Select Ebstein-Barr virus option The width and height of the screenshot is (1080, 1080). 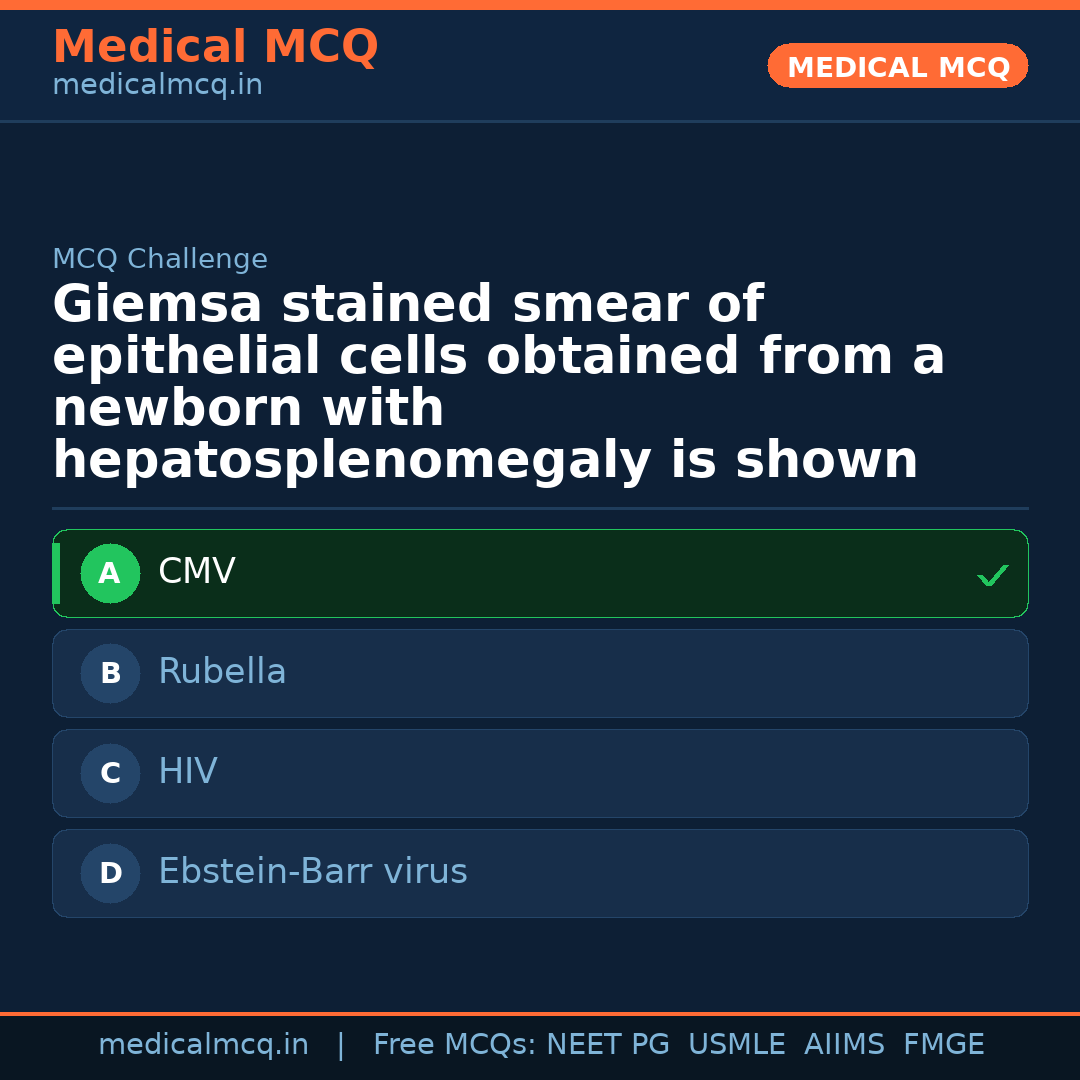tap(312, 872)
